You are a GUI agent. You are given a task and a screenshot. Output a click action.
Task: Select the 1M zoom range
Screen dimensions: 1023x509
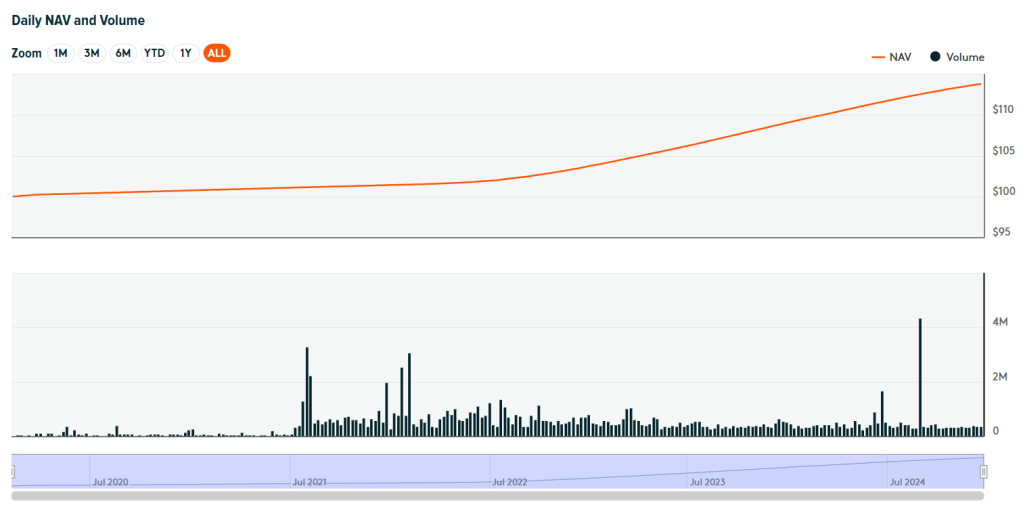click(61, 53)
